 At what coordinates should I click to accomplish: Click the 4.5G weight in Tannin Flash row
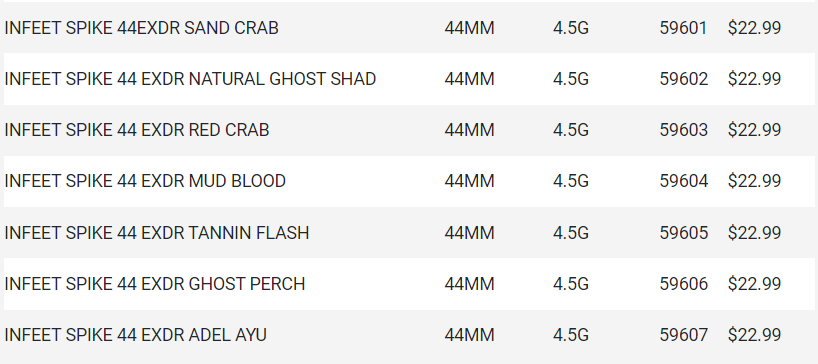(571, 232)
